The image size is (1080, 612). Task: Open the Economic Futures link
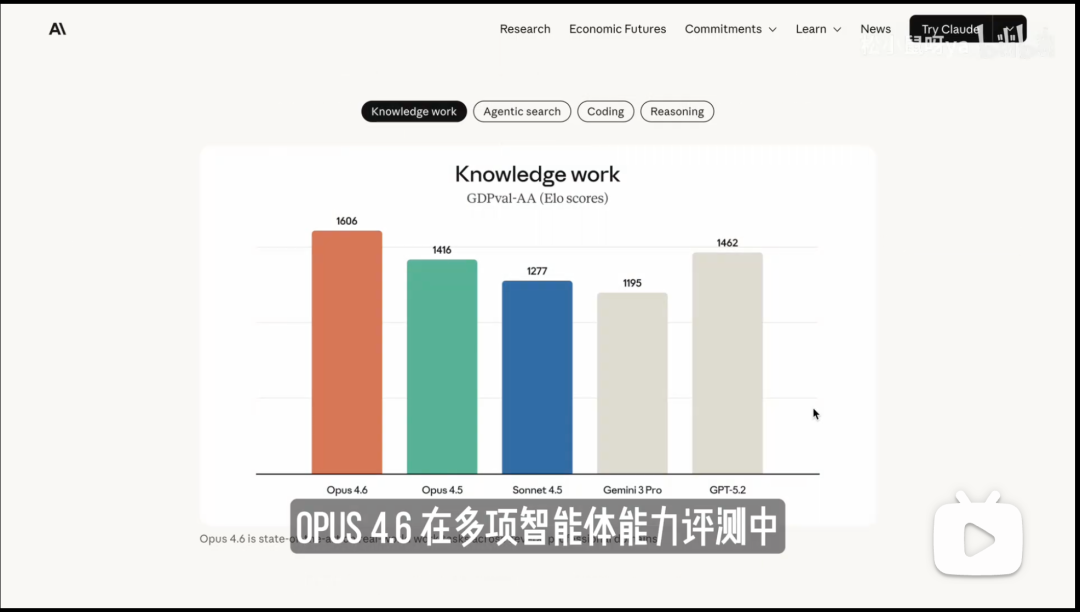pos(617,29)
